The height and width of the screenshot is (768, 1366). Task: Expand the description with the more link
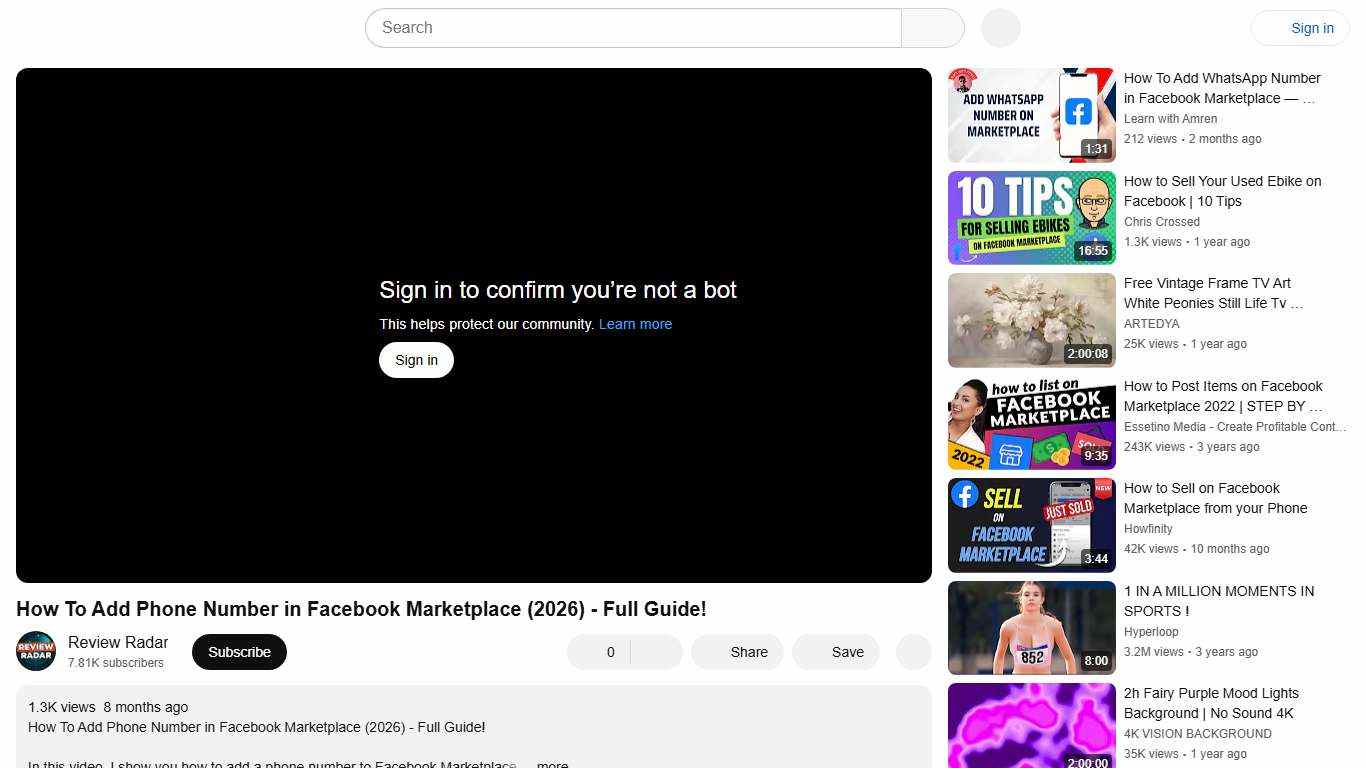[x=551, y=764]
